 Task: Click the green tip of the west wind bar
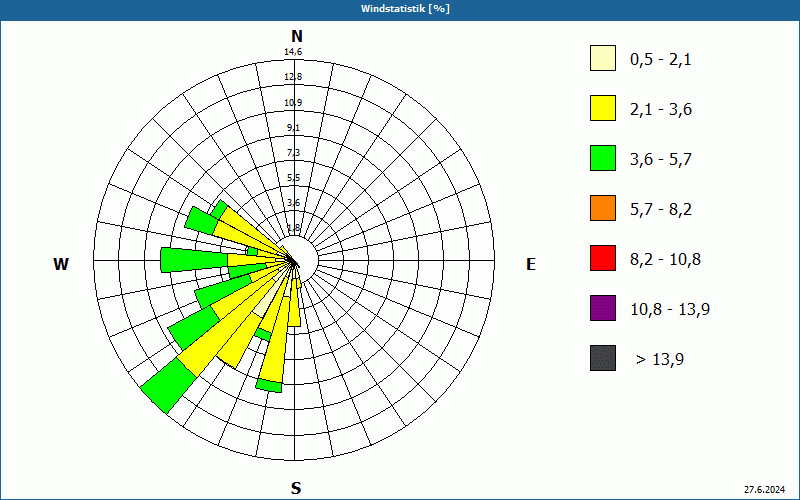(x=194, y=260)
